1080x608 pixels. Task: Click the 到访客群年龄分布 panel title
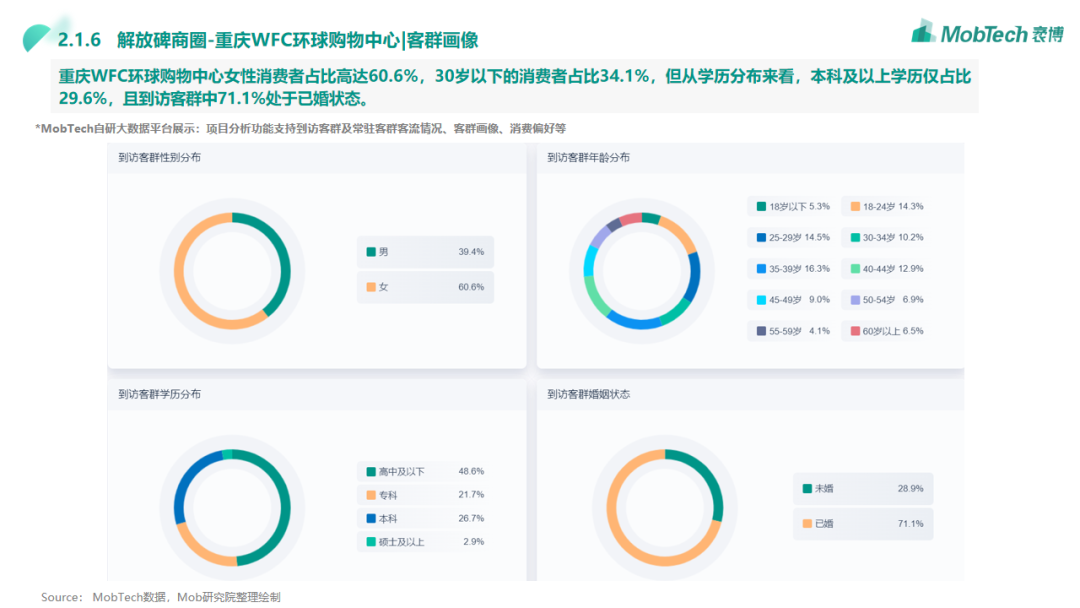pos(589,158)
